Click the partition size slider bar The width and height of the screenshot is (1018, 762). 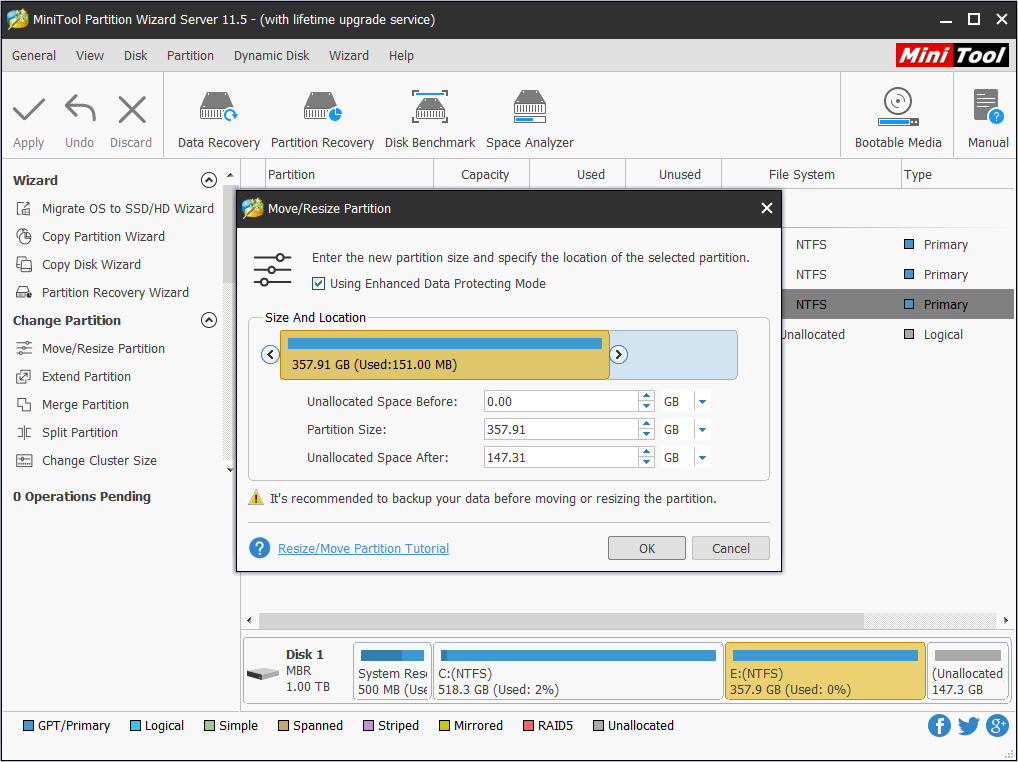[x=445, y=354]
